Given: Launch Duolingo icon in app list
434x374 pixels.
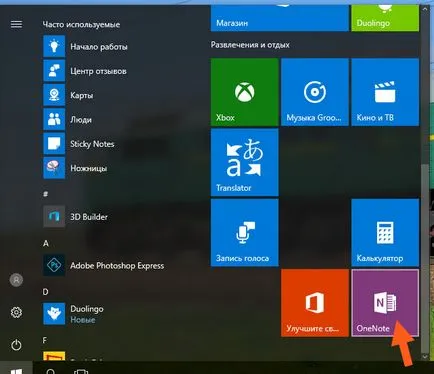Looking at the screenshot, I should pos(54,314).
